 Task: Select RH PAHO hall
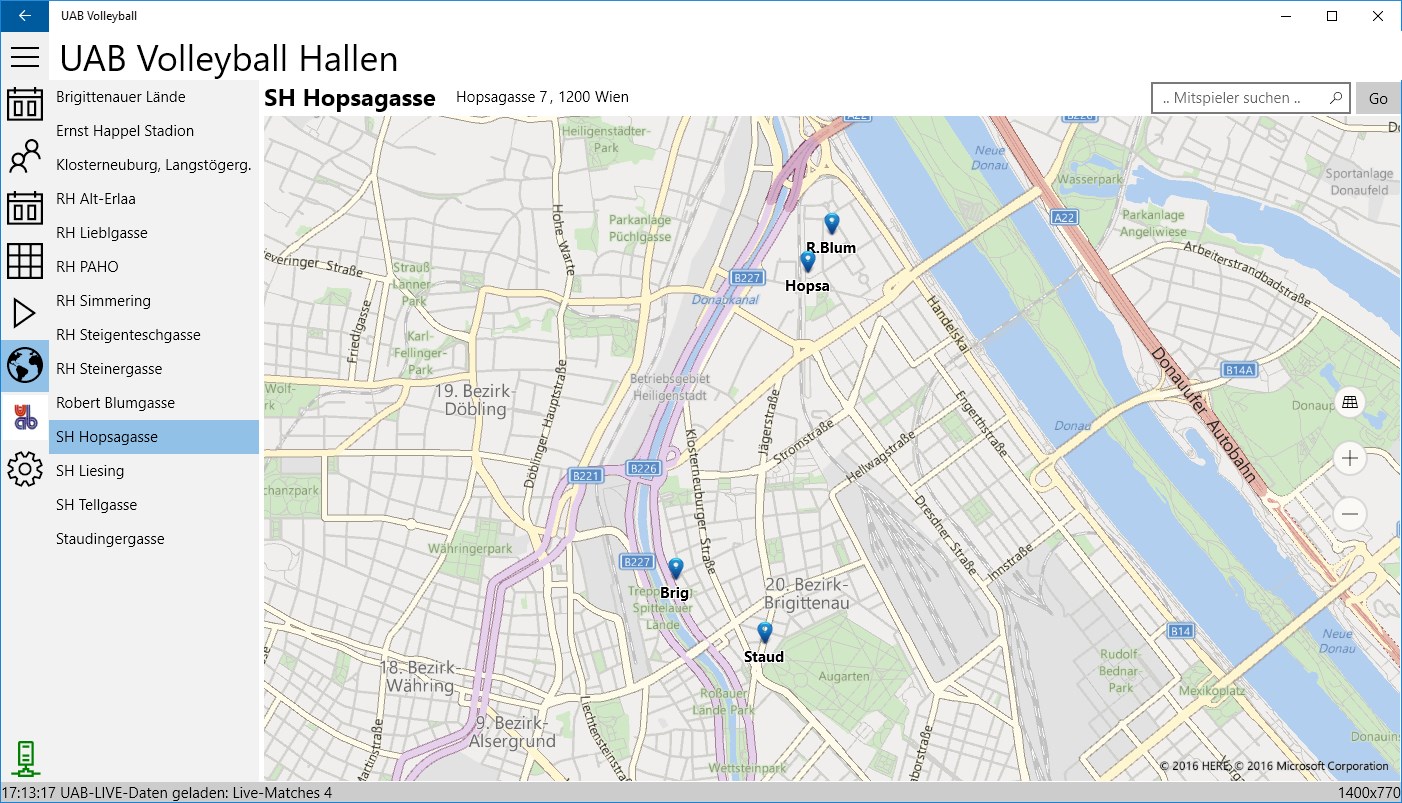tap(154, 267)
